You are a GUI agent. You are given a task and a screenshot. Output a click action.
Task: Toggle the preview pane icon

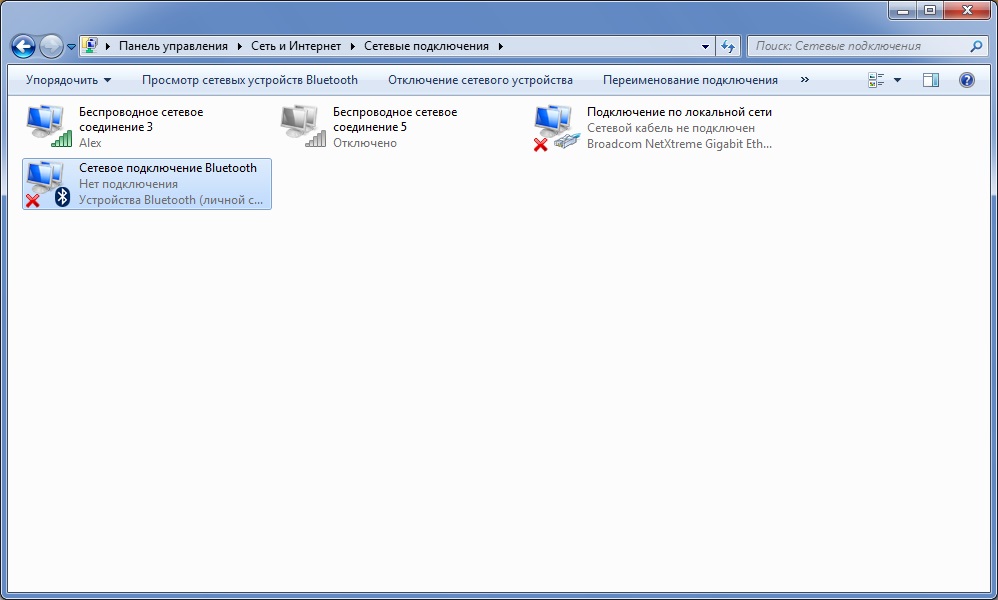[x=931, y=80]
